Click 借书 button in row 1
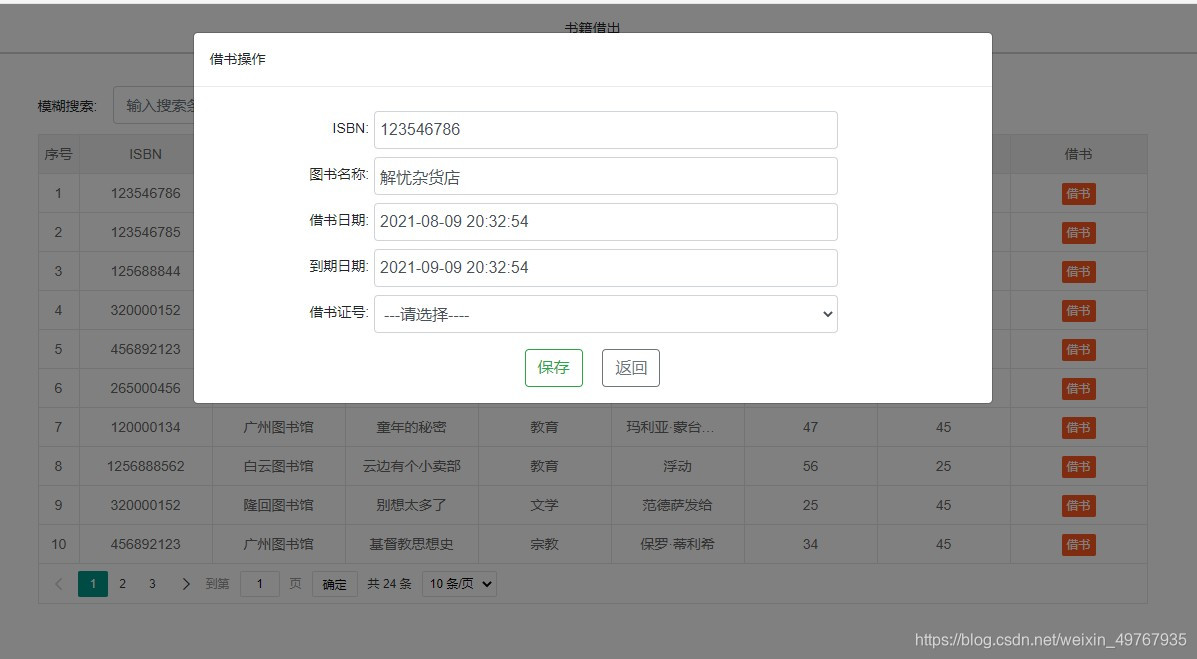Viewport: 1197px width, 659px height. (x=1079, y=194)
